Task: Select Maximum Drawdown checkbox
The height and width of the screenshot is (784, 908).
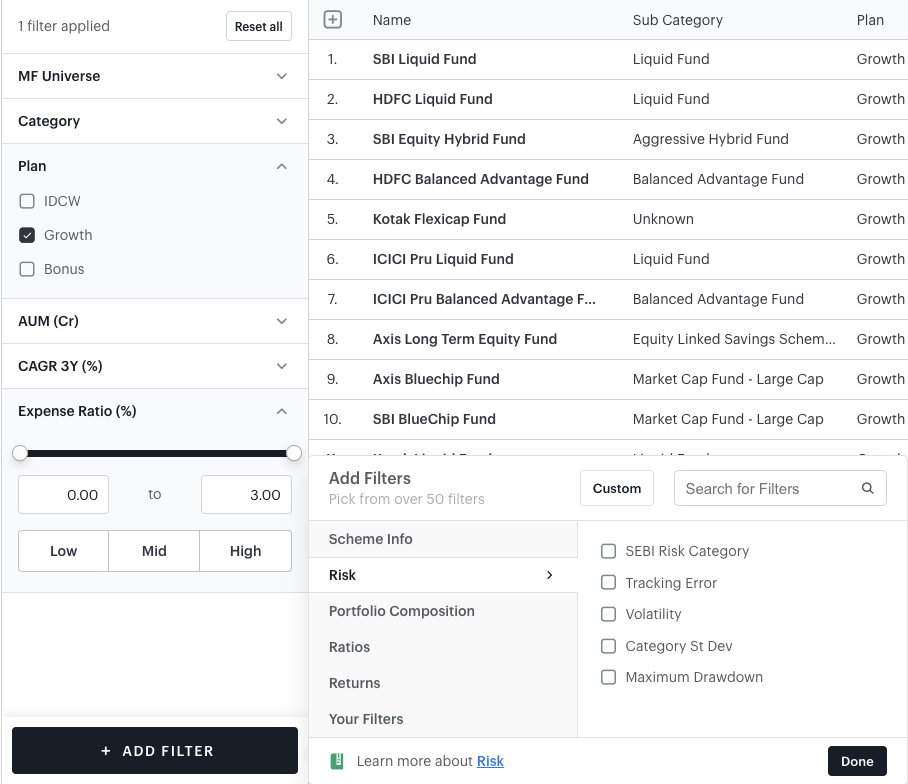Action: coord(609,677)
